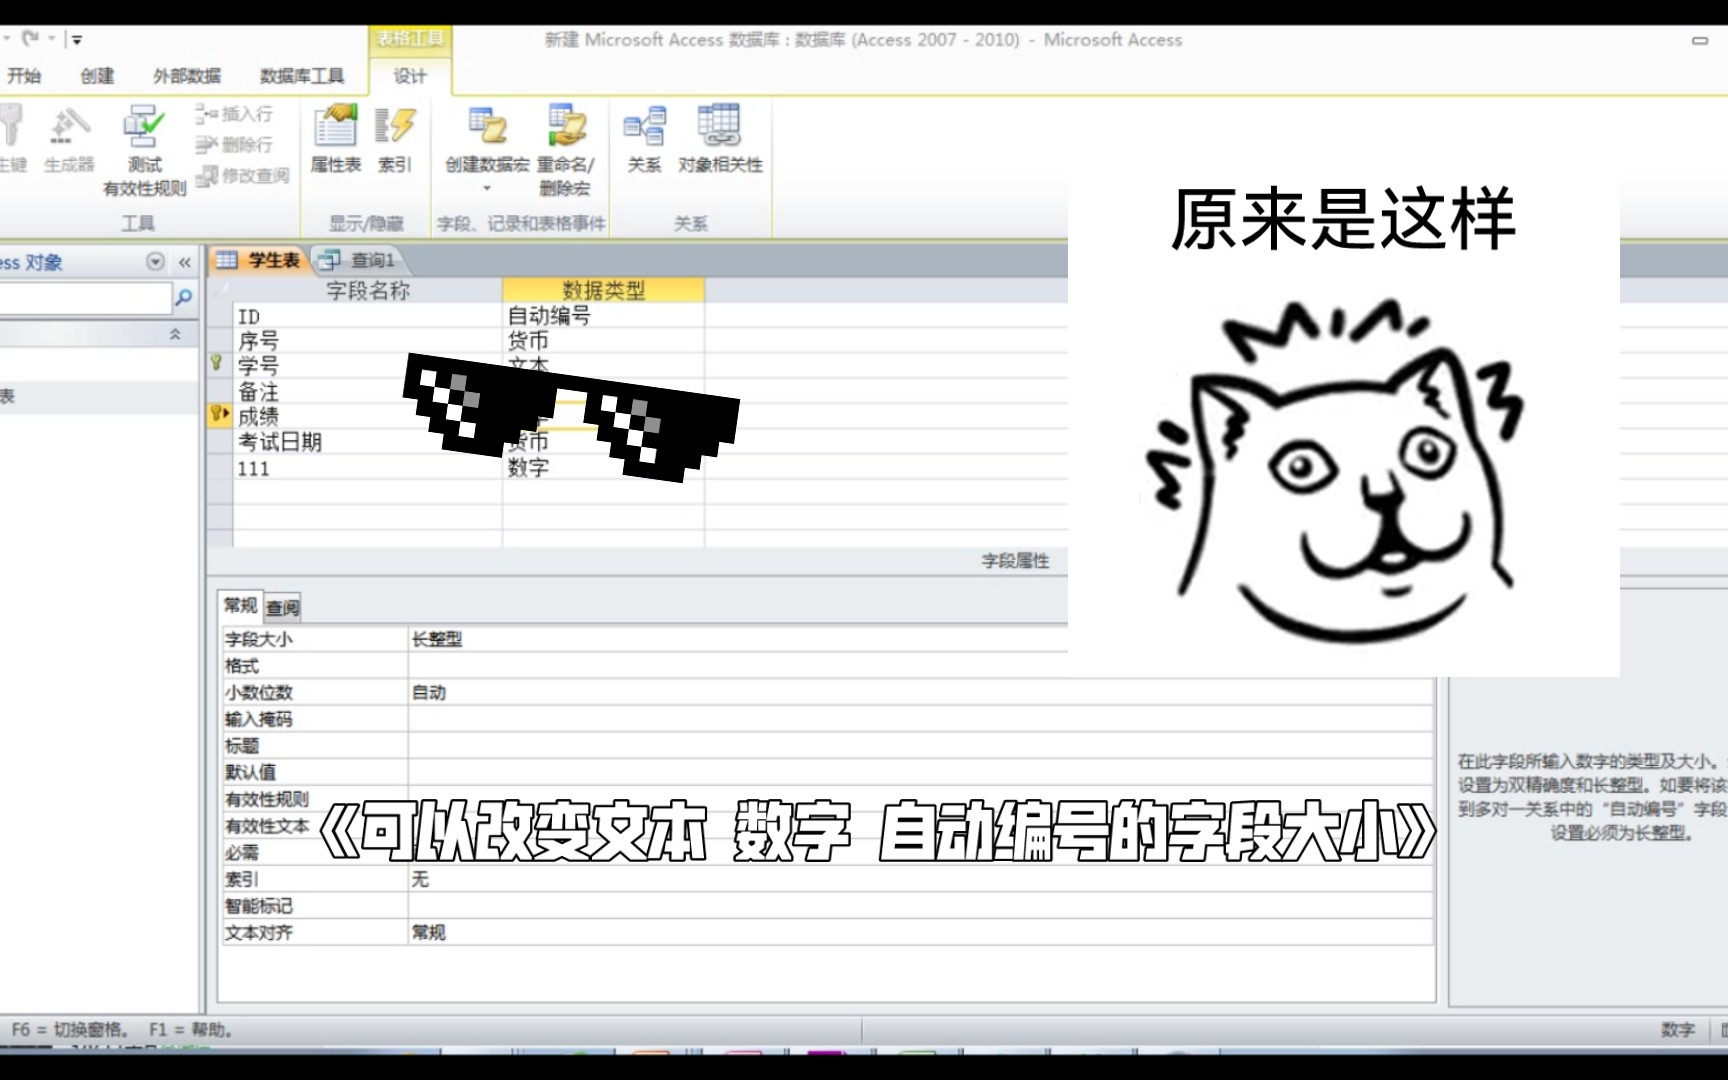This screenshot has width=1728, height=1080.
Task: Click 货币 data type of 序号
Action: (603, 341)
